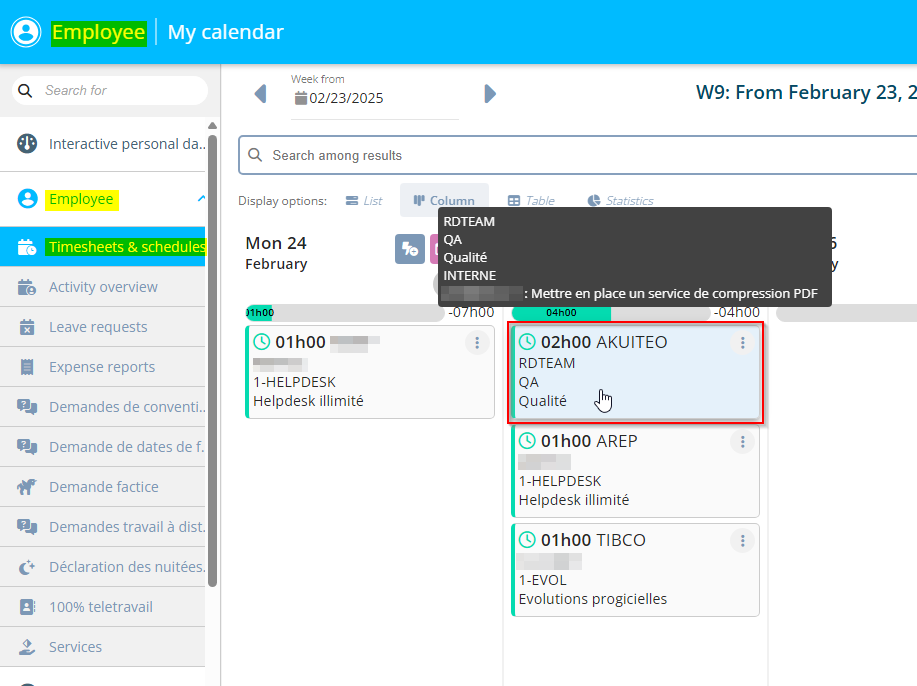Click the Search among results field
Image resolution: width=917 pixels, height=686 pixels.
pyautogui.click(x=580, y=155)
